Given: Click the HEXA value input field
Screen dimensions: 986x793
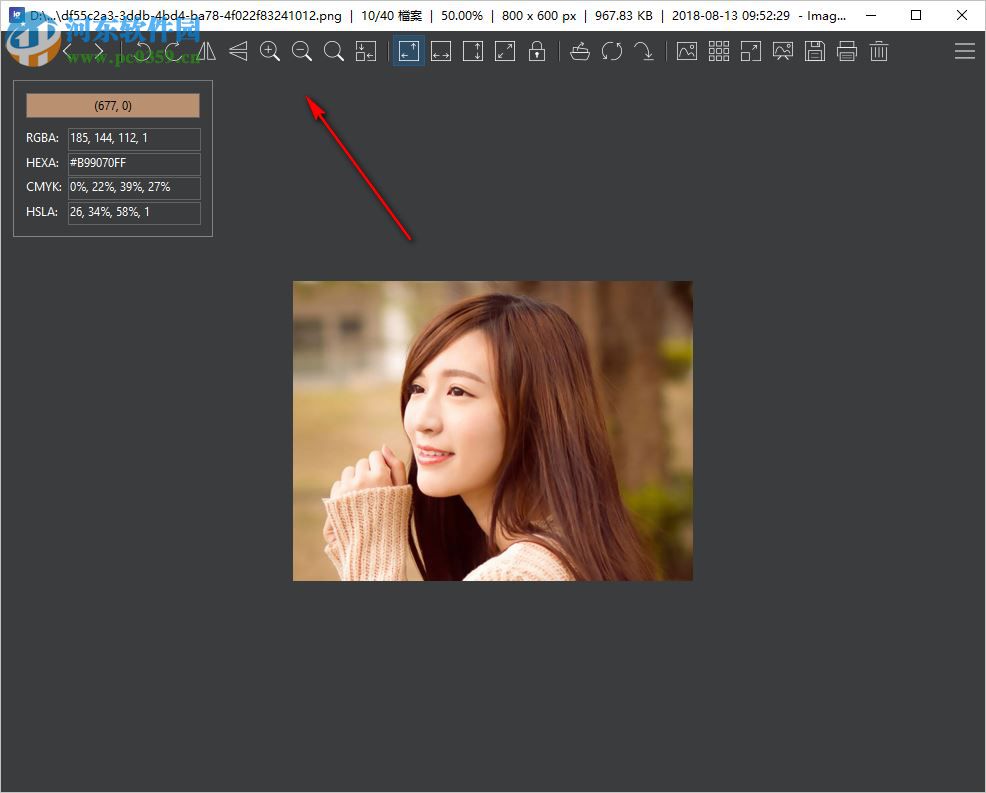Looking at the screenshot, I should point(133,163).
